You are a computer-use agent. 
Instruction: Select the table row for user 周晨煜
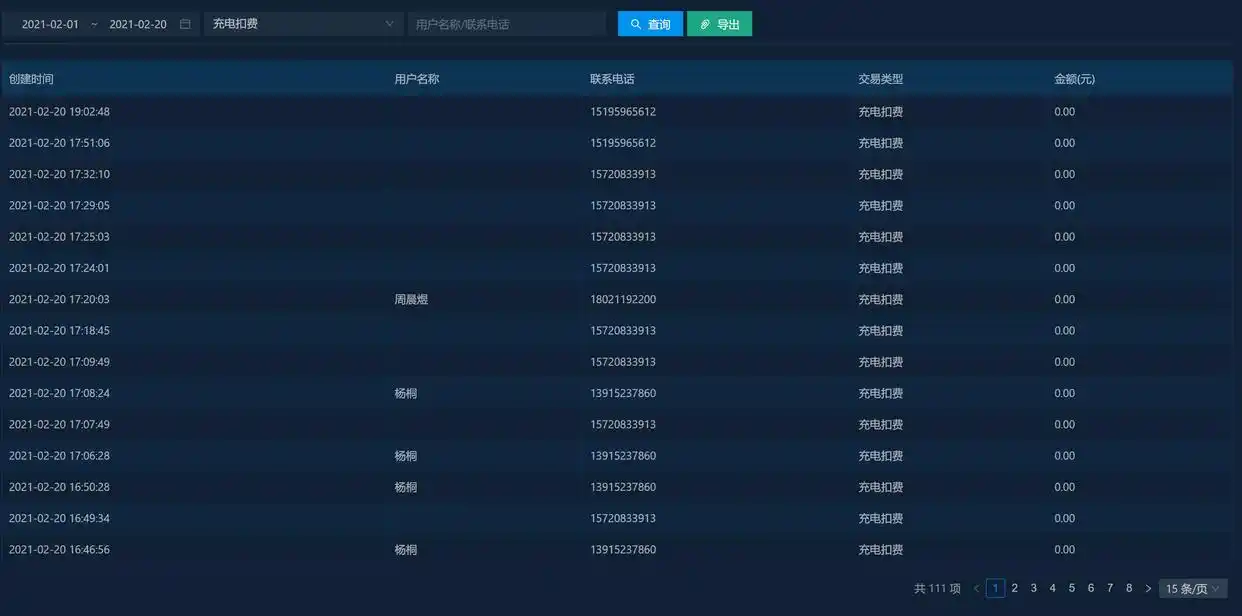pos(620,297)
